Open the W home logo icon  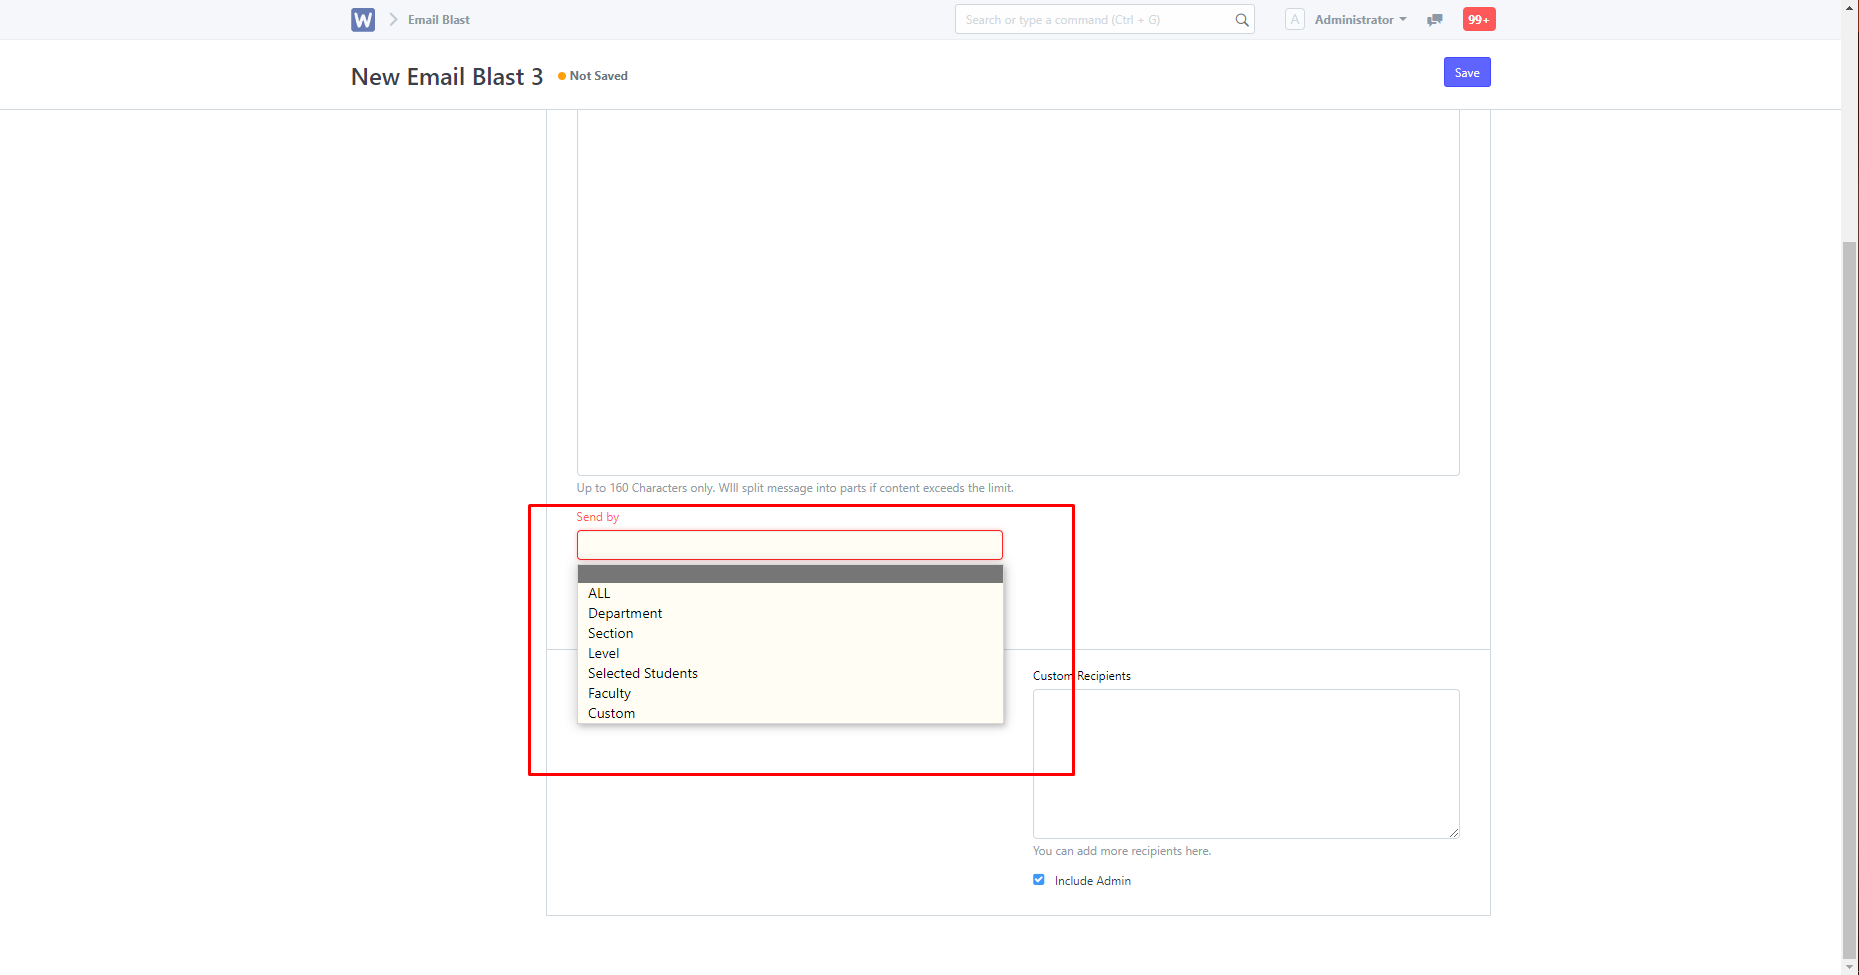363,20
